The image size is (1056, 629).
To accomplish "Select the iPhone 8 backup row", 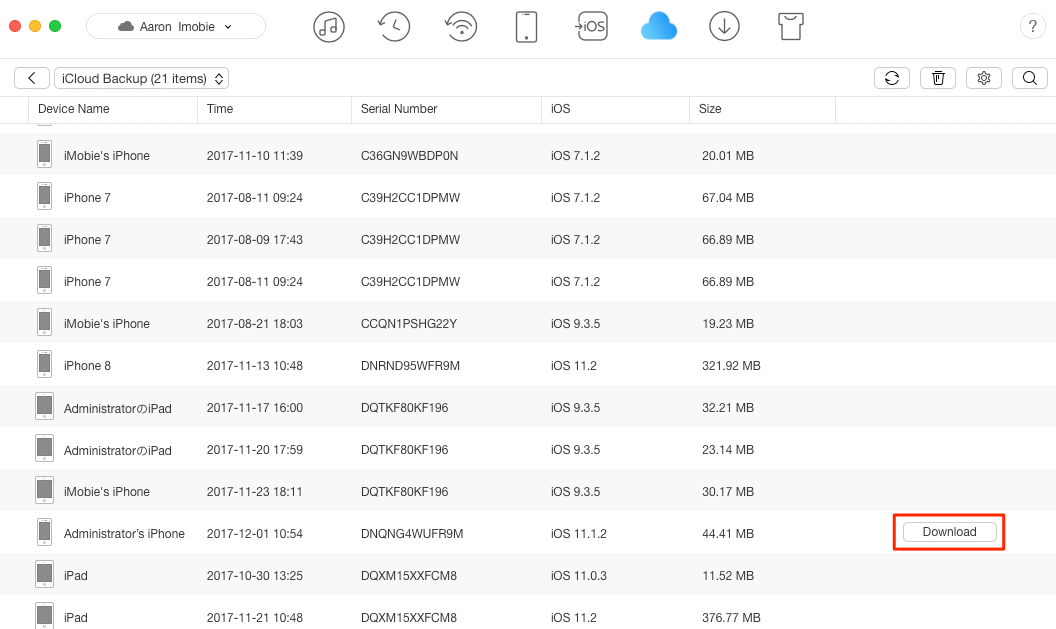I will 528,366.
